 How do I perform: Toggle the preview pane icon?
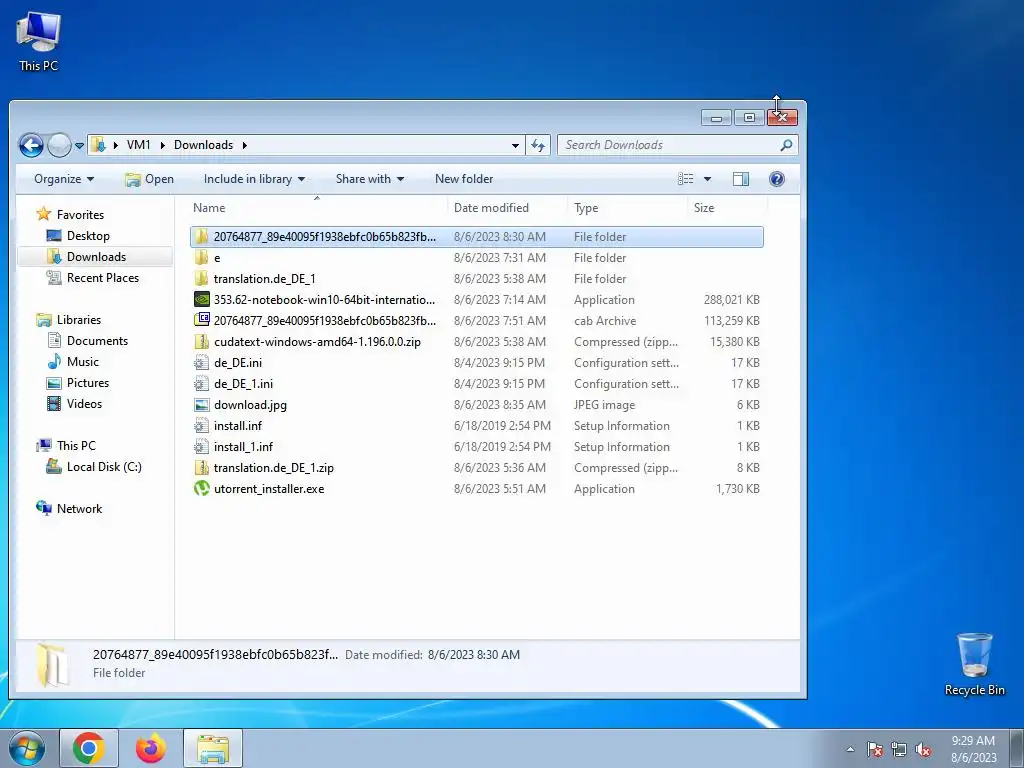(x=741, y=179)
